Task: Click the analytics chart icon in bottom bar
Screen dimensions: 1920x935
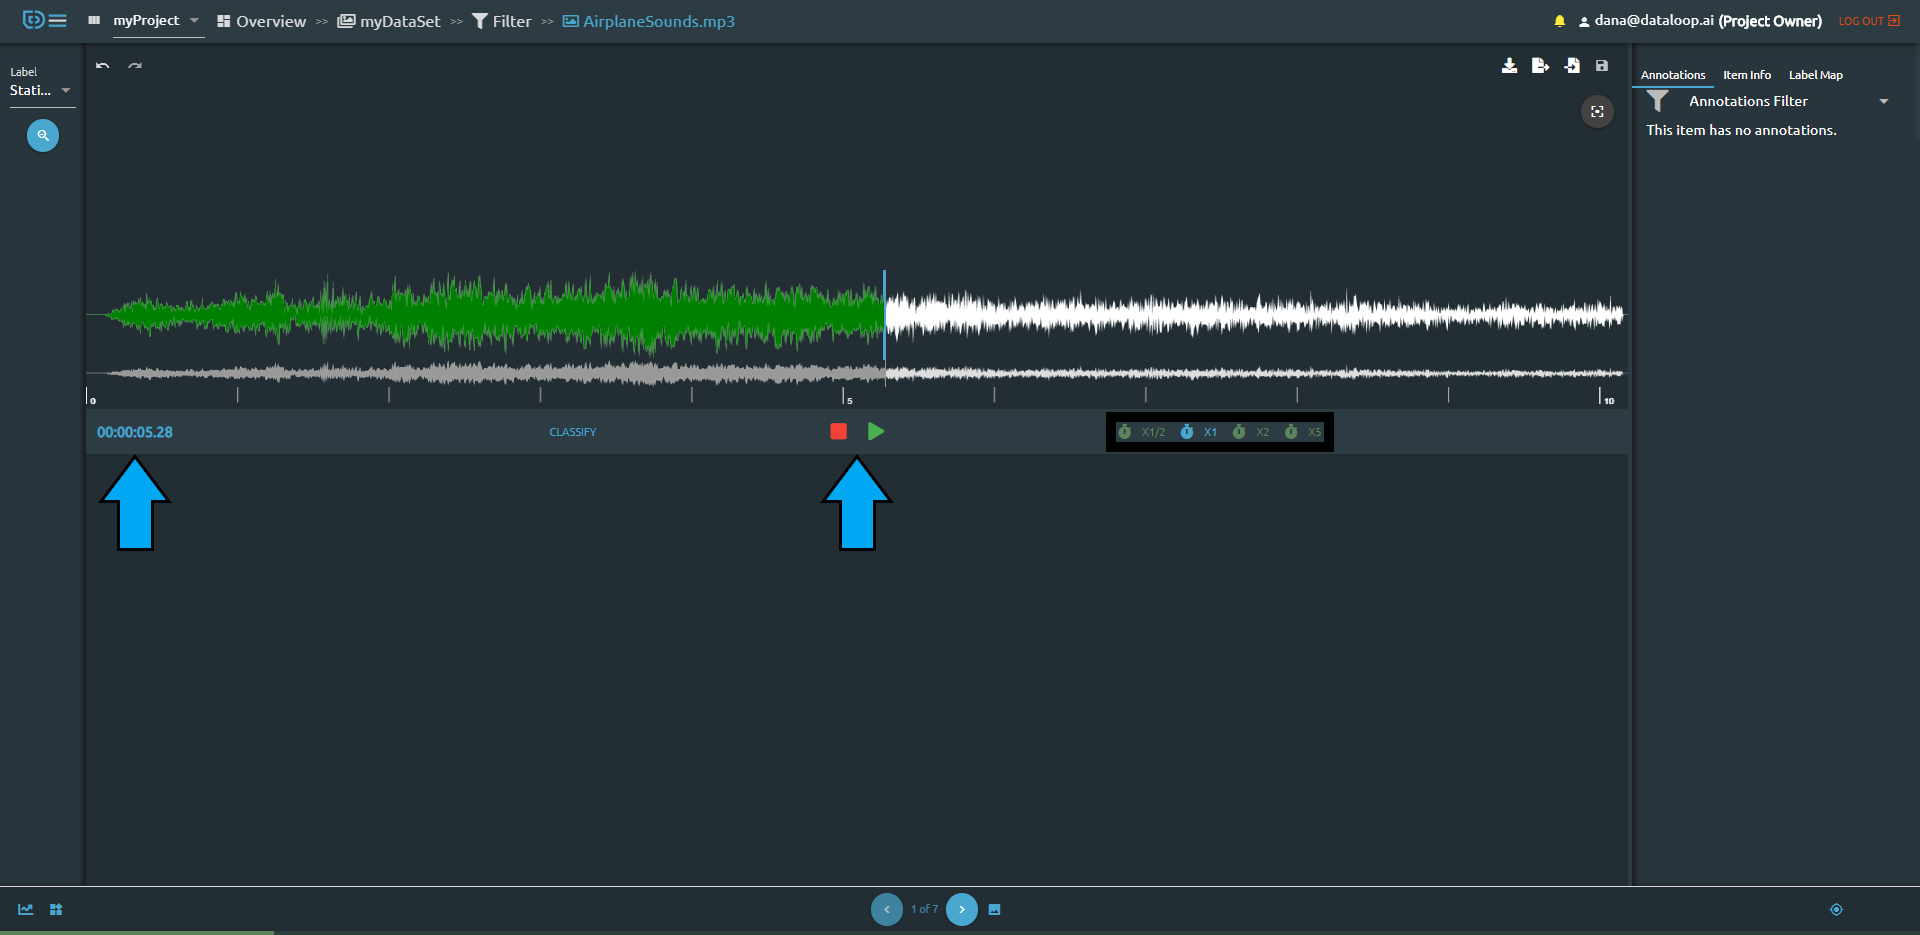Action: [24, 910]
